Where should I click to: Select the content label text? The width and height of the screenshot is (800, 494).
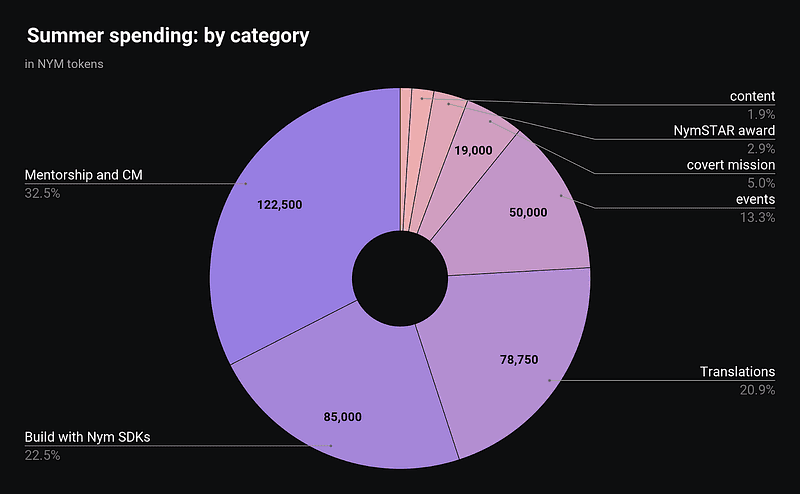(x=753, y=96)
